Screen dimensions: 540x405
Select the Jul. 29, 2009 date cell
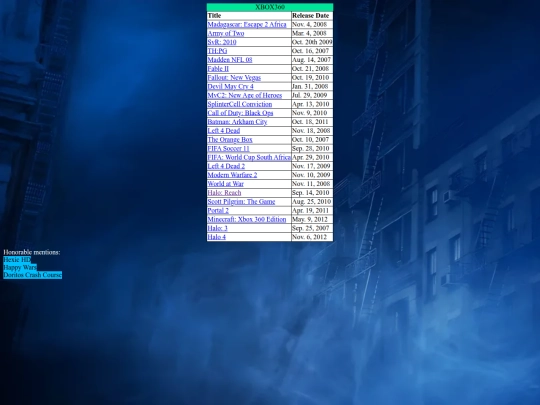(x=312, y=95)
